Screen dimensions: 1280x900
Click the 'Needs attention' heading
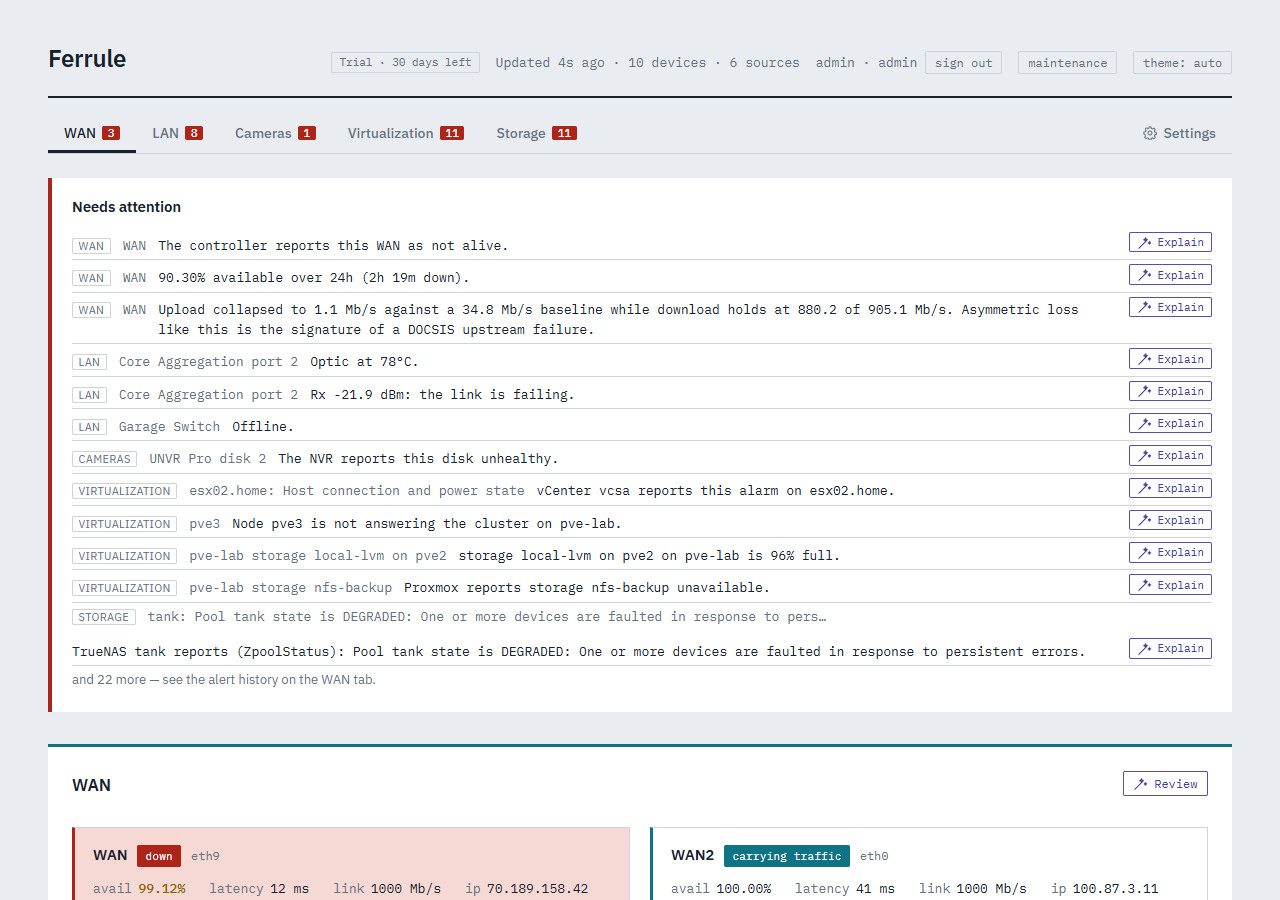(126, 207)
